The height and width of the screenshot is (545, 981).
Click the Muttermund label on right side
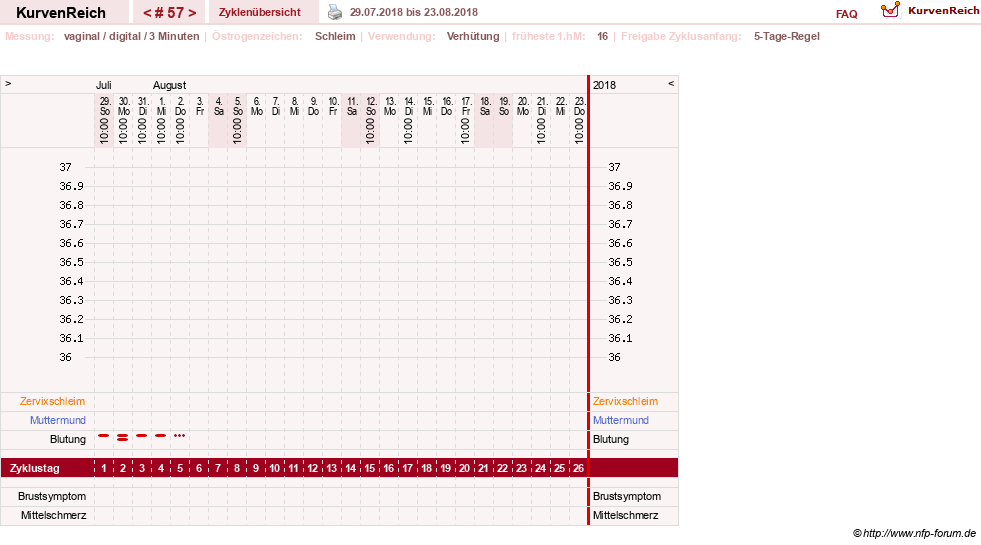coord(621,420)
